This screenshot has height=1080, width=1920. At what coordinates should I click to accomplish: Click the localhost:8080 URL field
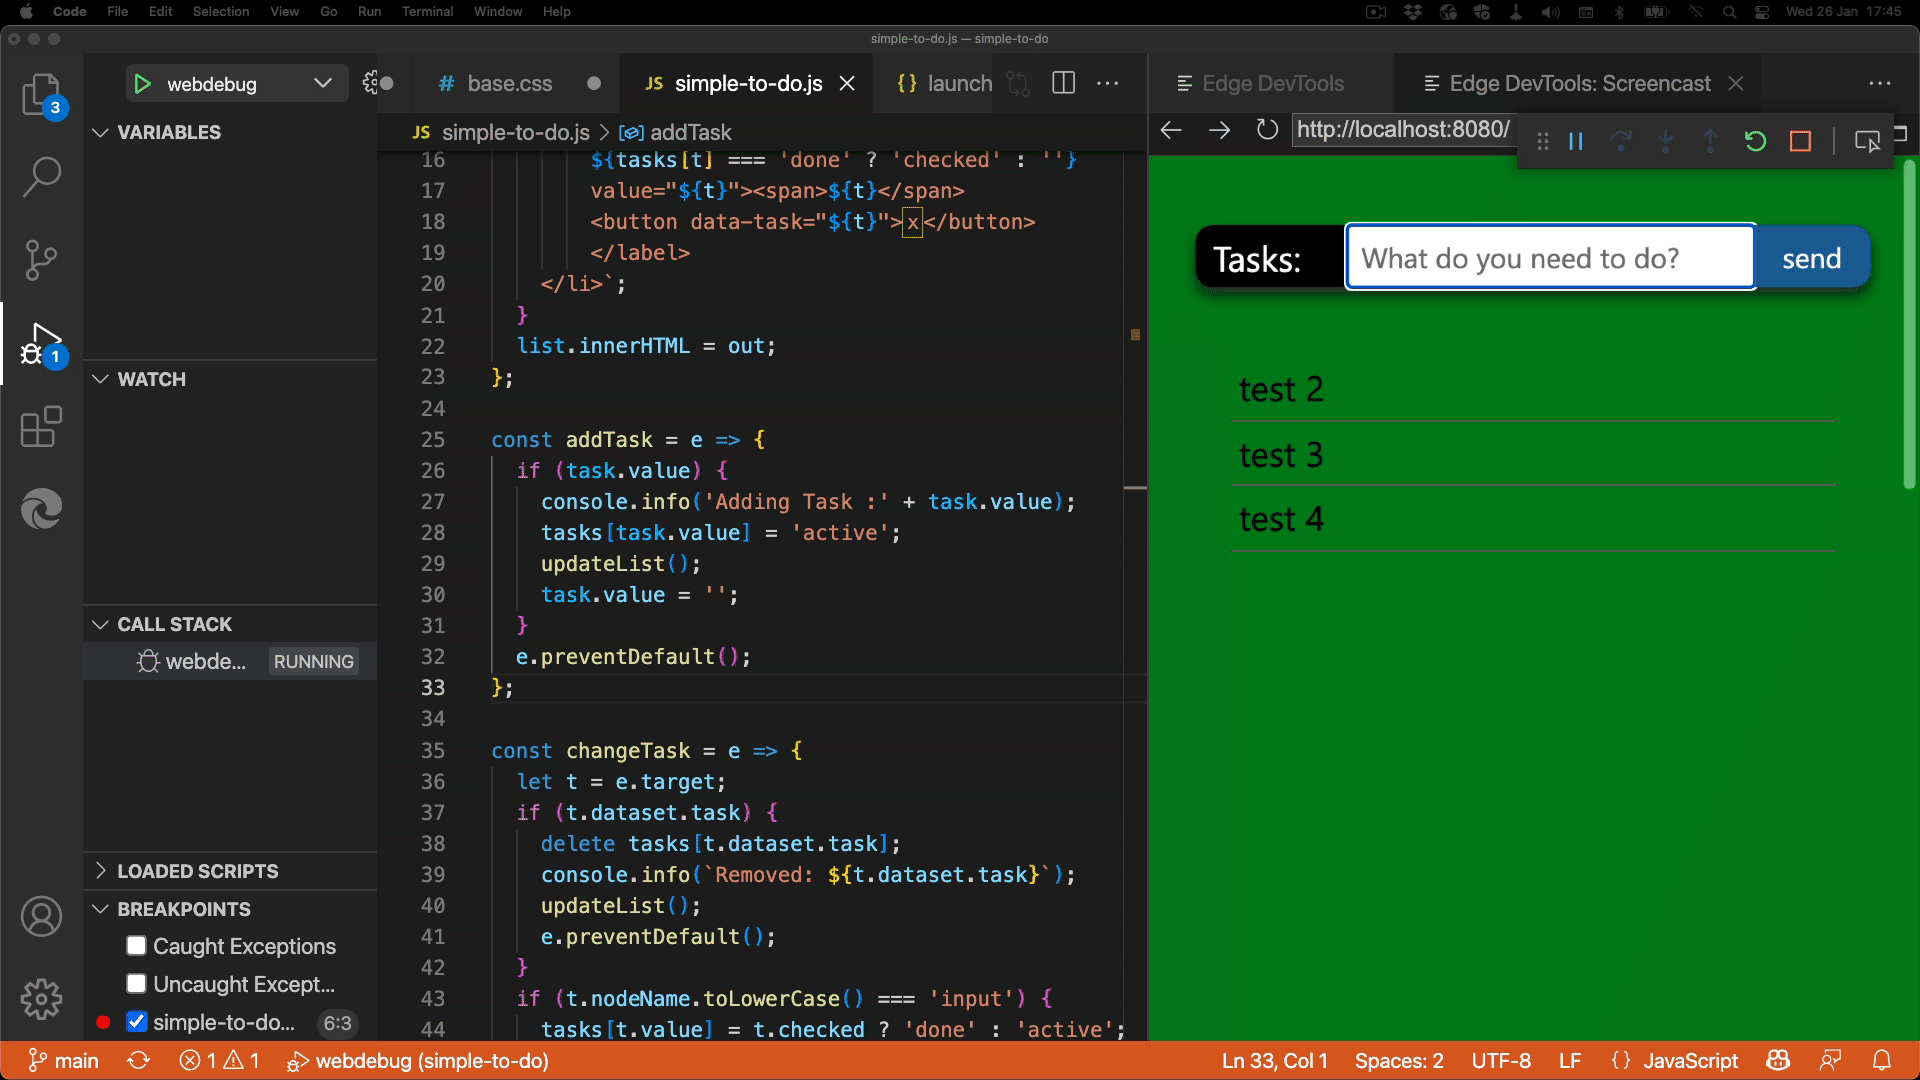1403,130
